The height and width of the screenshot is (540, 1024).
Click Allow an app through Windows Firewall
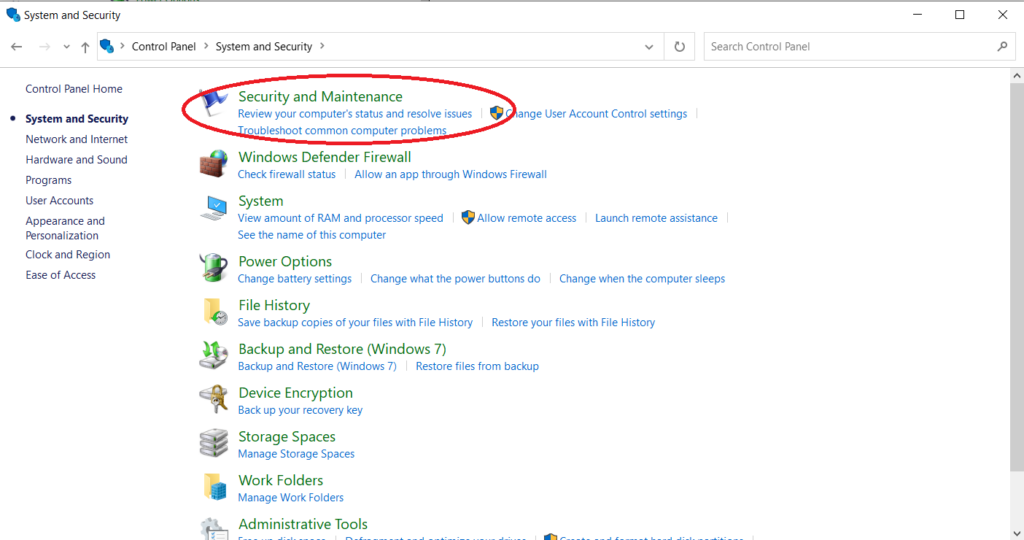[x=451, y=174]
